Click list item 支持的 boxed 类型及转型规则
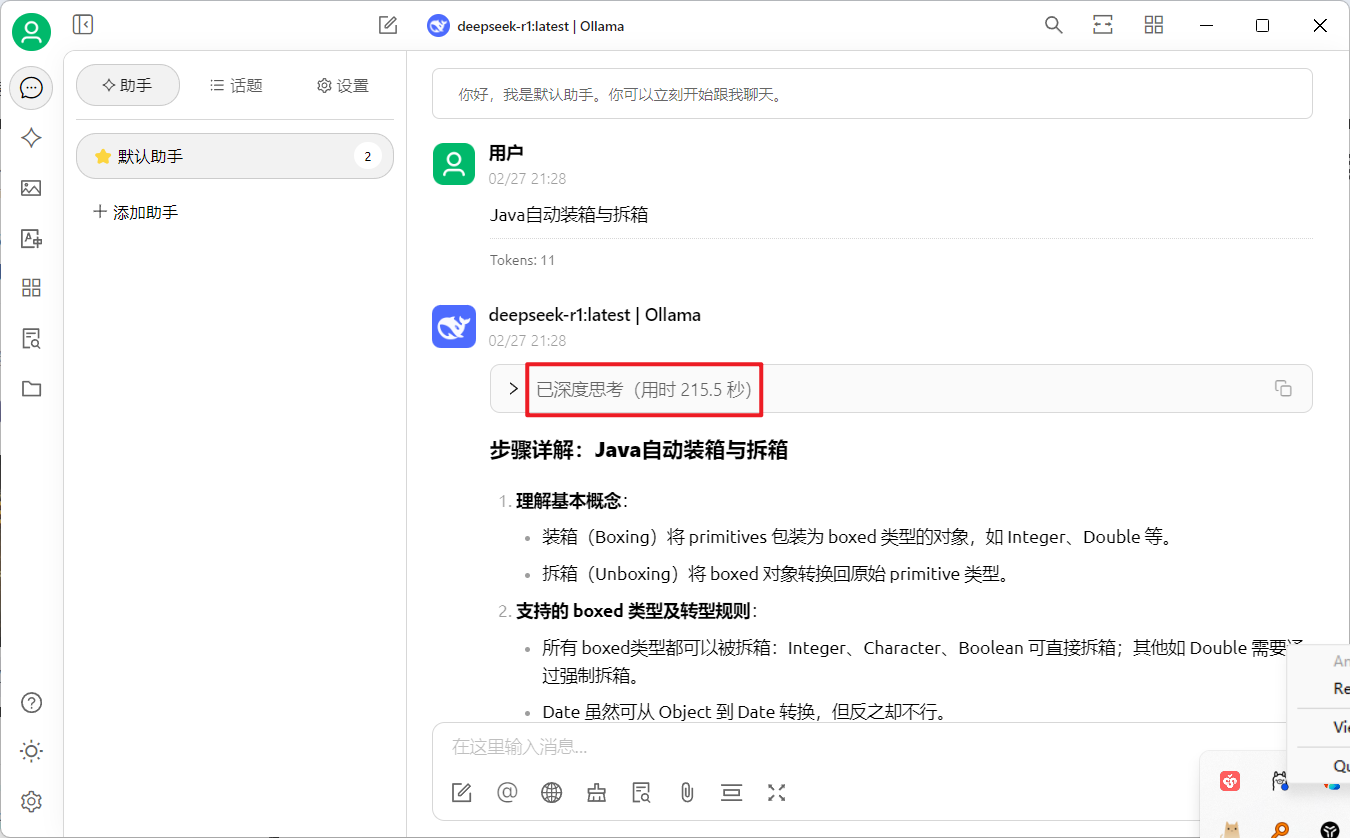The height and width of the screenshot is (838, 1350). pos(633,611)
